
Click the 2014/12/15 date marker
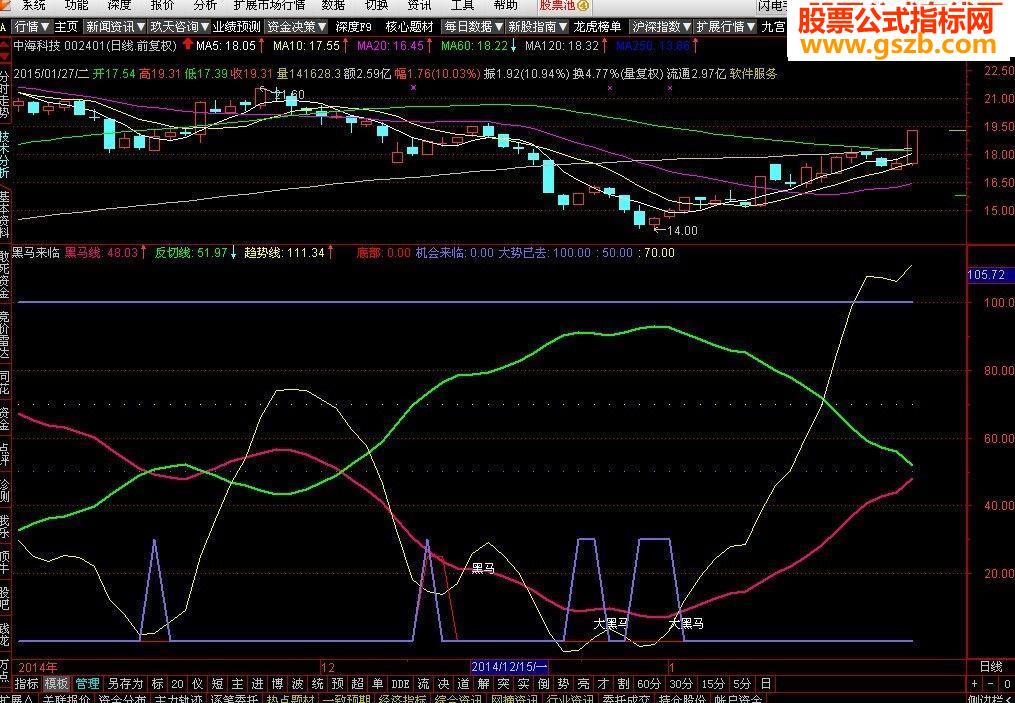pos(510,666)
